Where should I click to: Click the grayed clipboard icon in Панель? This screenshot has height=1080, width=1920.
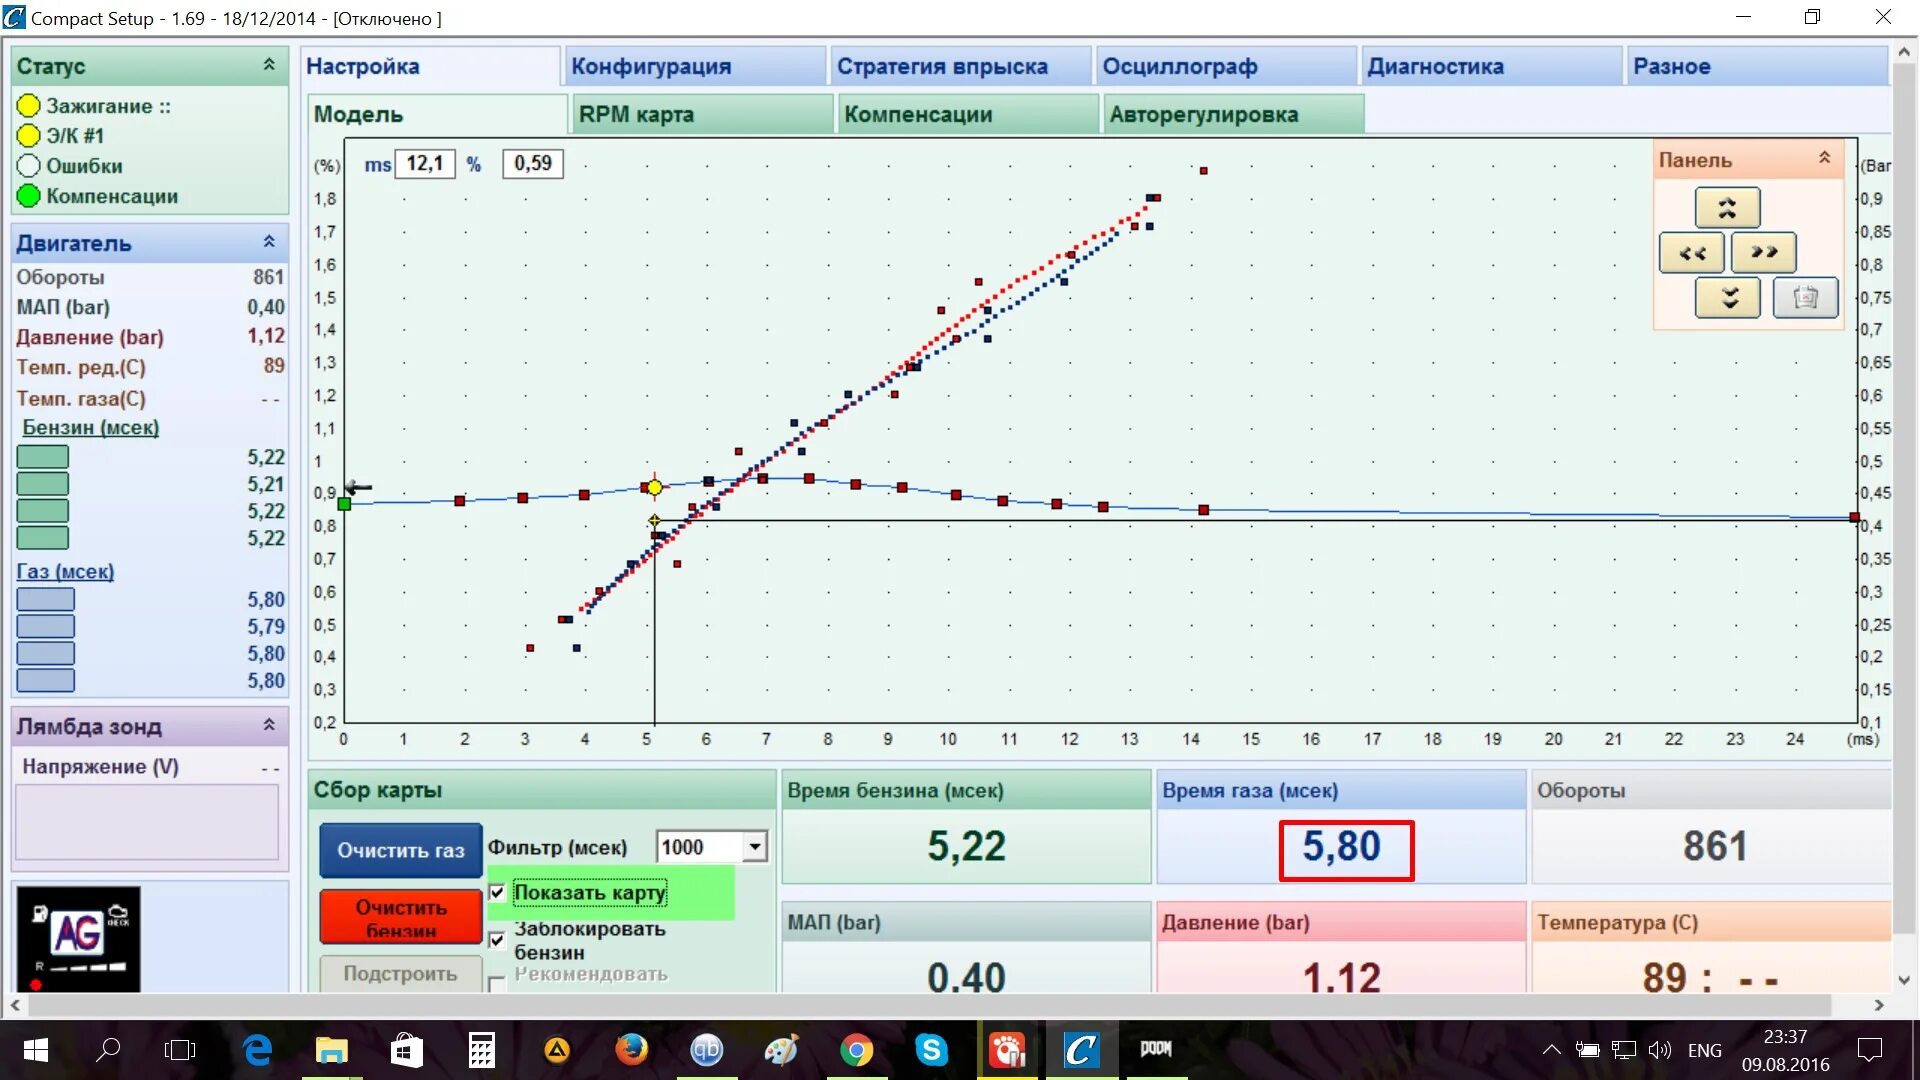(1805, 297)
